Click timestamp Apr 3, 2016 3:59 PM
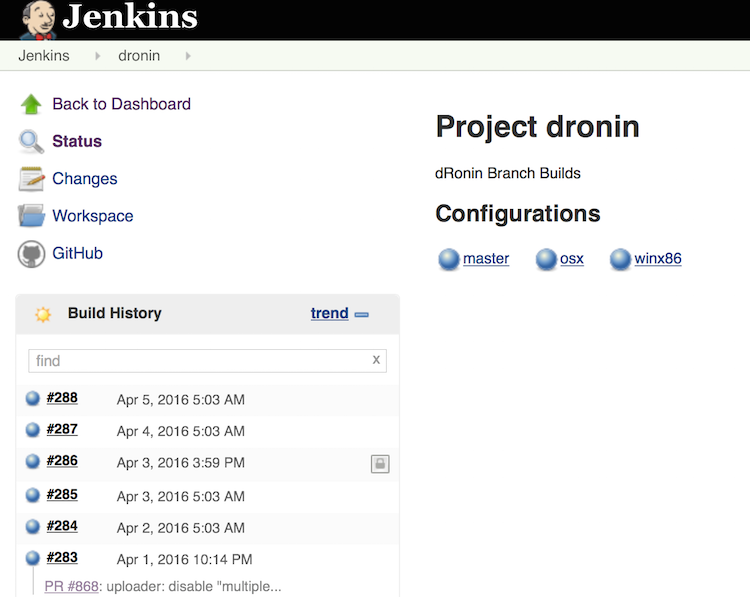 pos(181,463)
